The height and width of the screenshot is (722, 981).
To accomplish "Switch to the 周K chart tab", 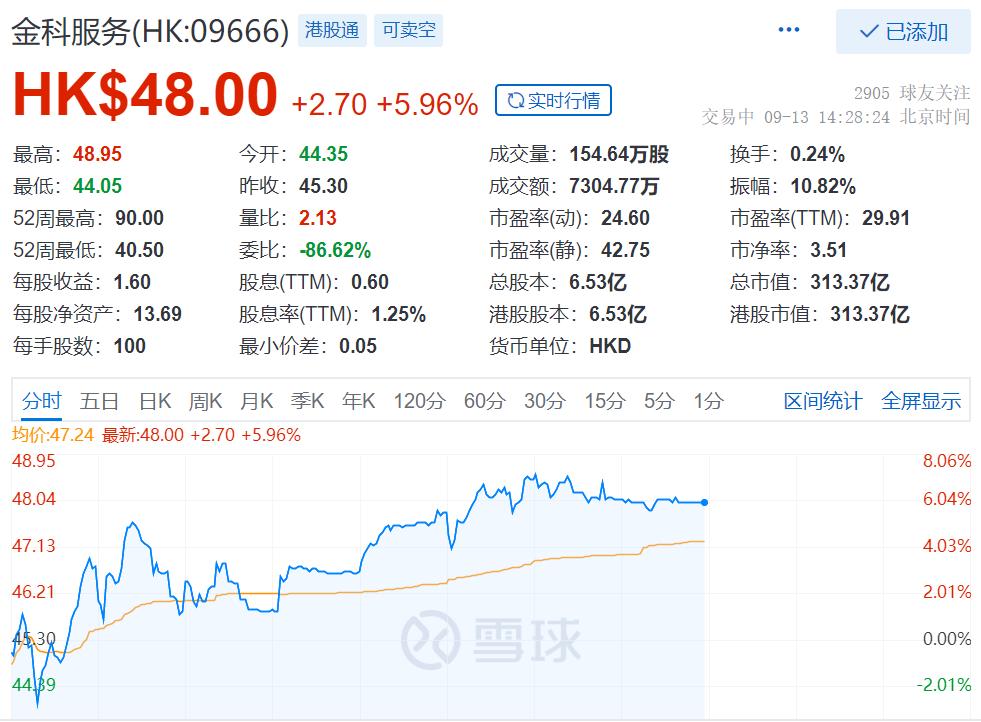I will click(205, 401).
